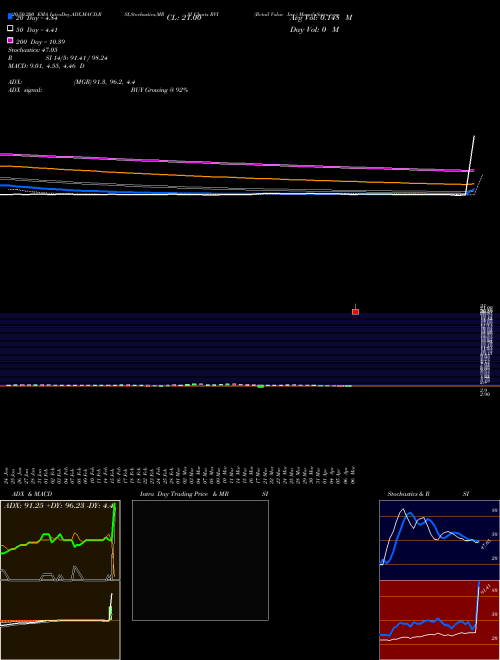
Task: Click the blue 20 Day EMA legend swatch
Action: (x=10, y=16)
